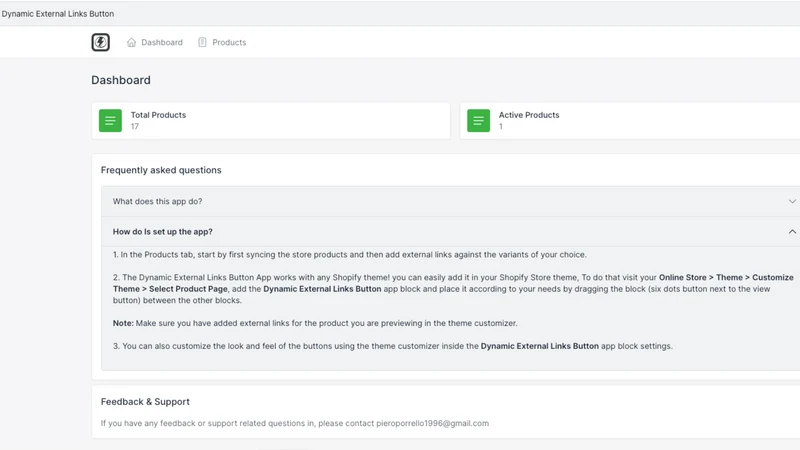Click the Active Products count 1
The width and height of the screenshot is (800, 450).
pos(501,127)
